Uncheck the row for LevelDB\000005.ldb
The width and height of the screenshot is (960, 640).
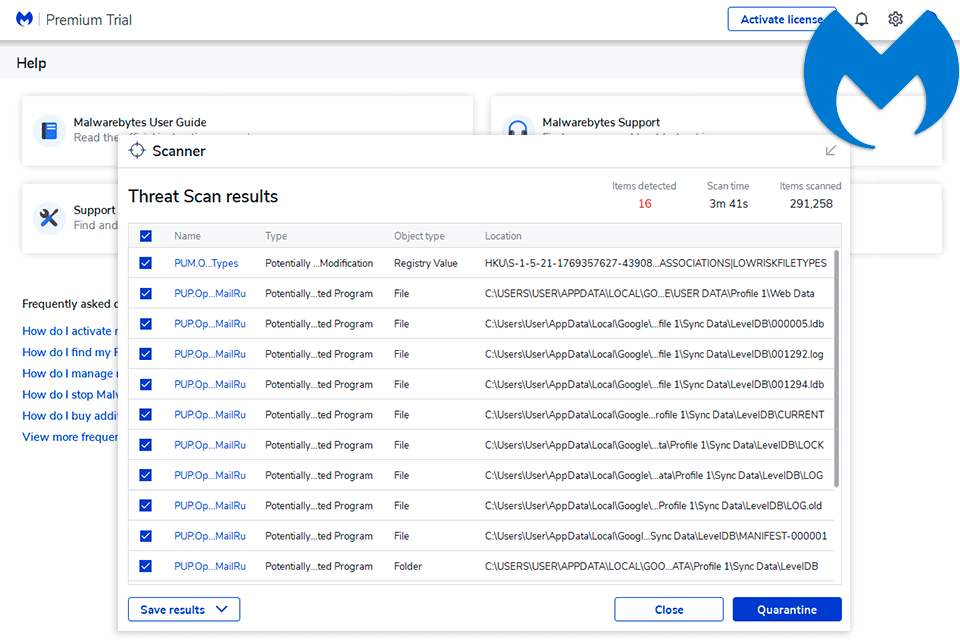click(146, 323)
